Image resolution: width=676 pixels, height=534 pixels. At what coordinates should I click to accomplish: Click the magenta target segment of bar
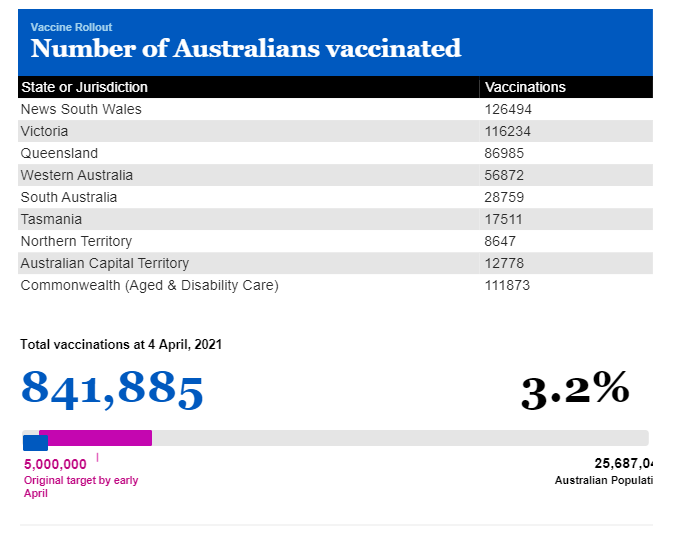[96, 438]
